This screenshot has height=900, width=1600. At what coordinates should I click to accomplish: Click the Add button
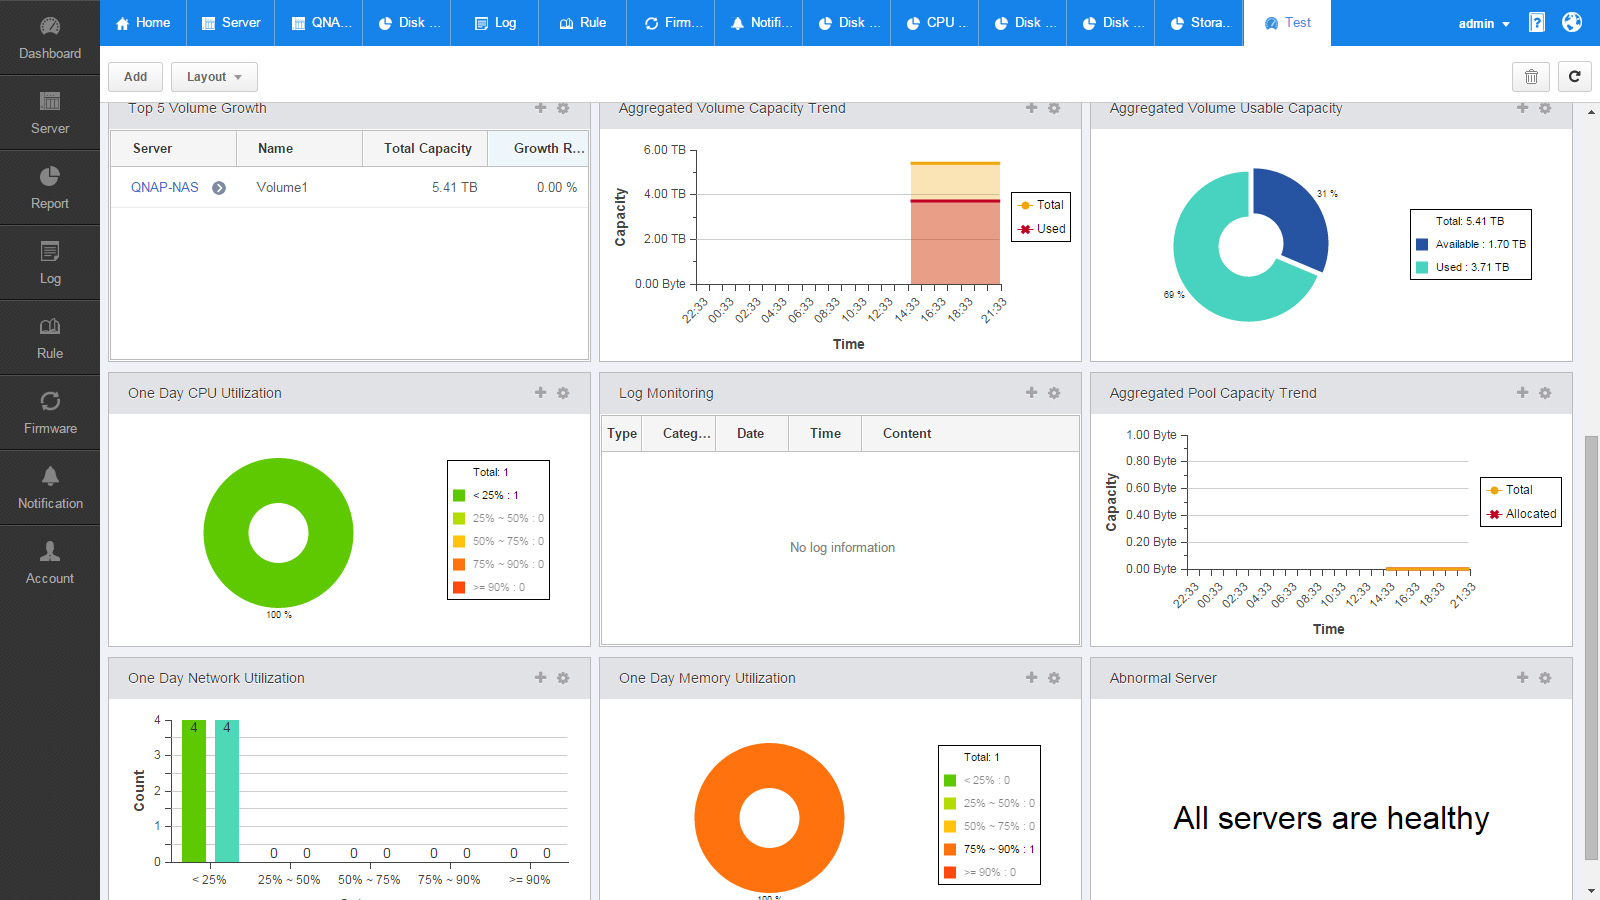135,77
